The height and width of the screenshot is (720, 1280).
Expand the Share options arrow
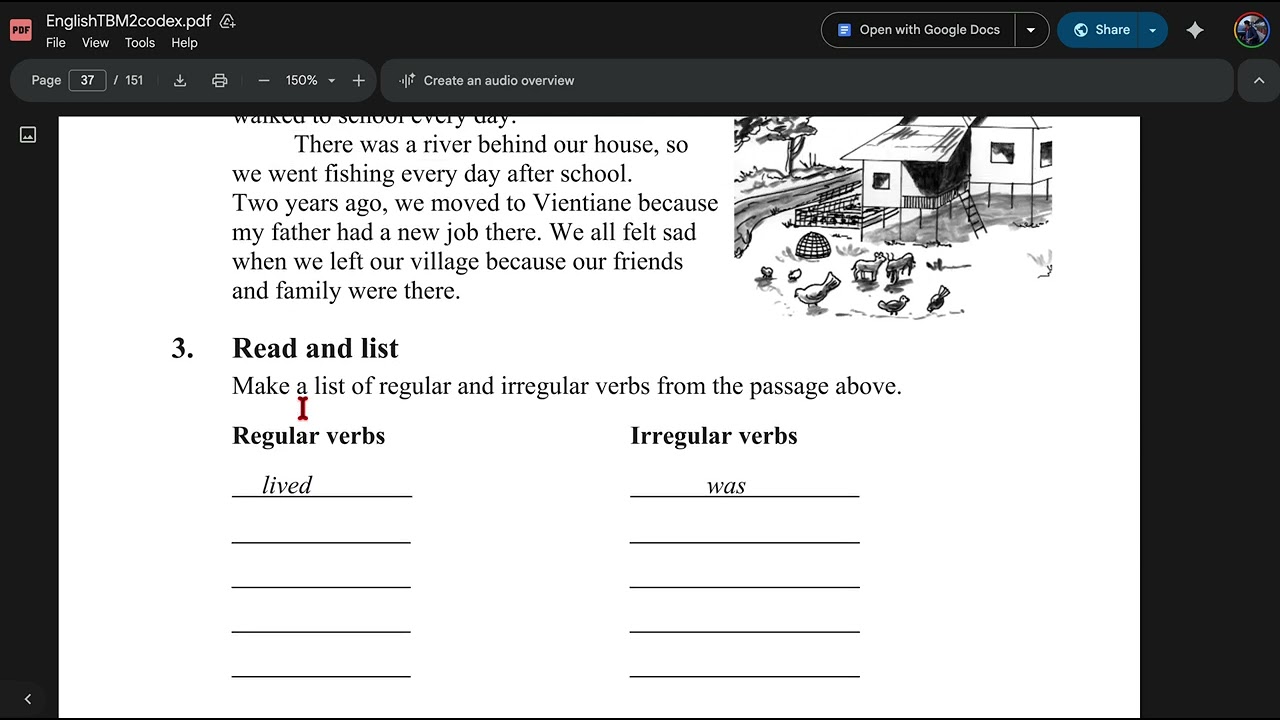1153,30
